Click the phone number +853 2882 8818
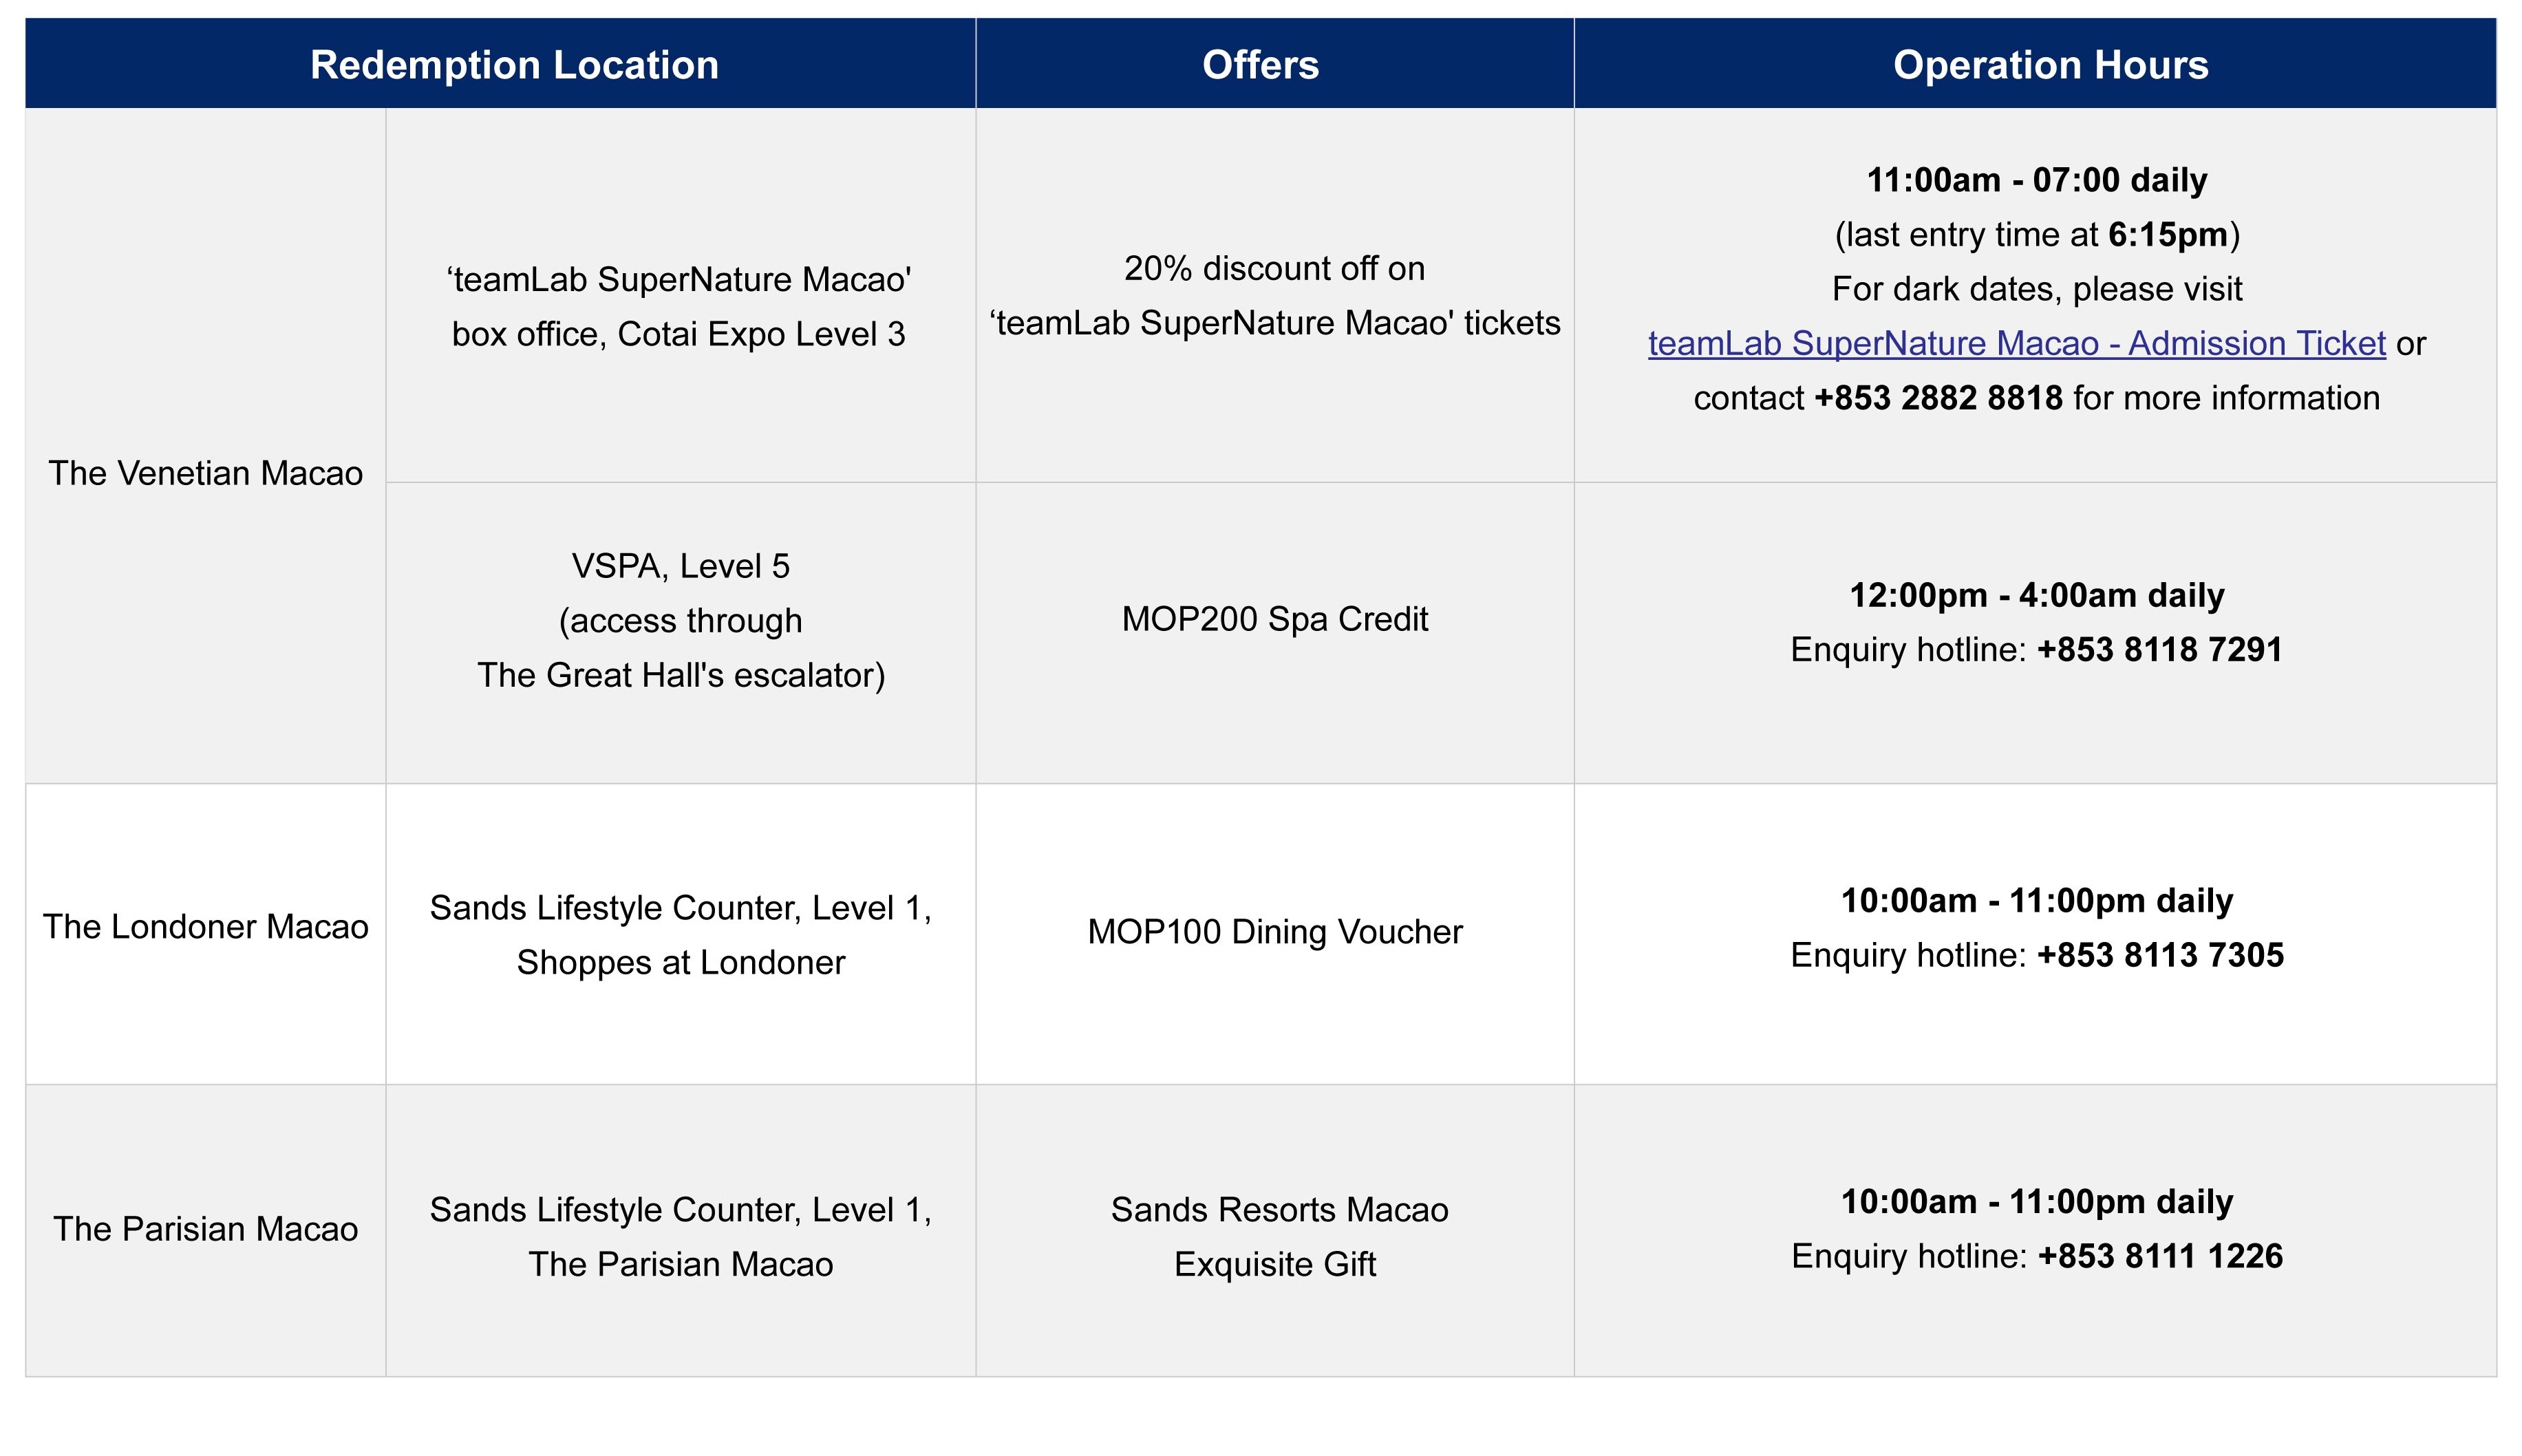The height and width of the screenshot is (1456, 2522). click(1938, 398)
